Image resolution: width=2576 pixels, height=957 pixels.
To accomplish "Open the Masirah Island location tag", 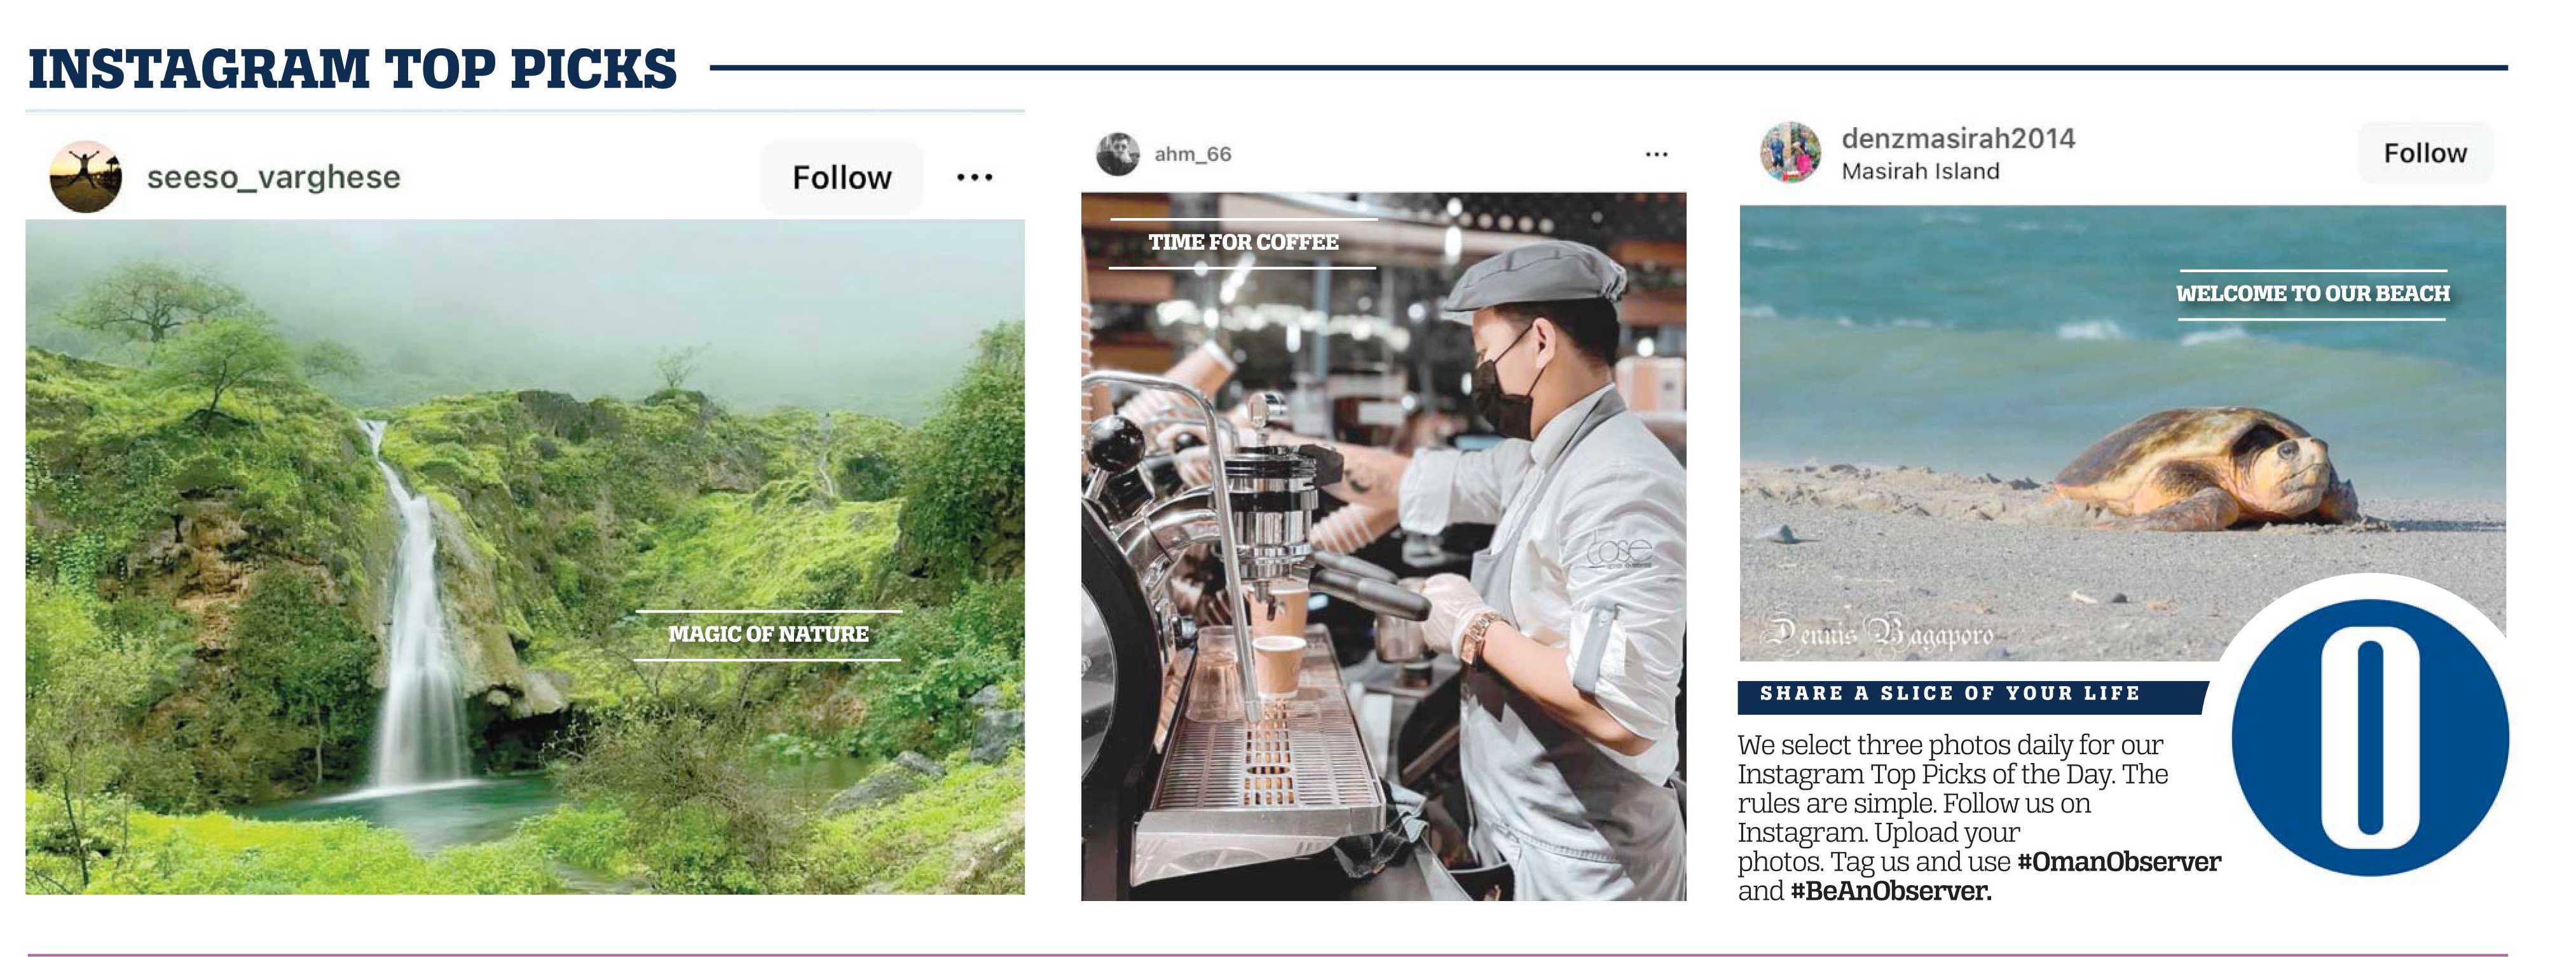I will pos(1920,171).
